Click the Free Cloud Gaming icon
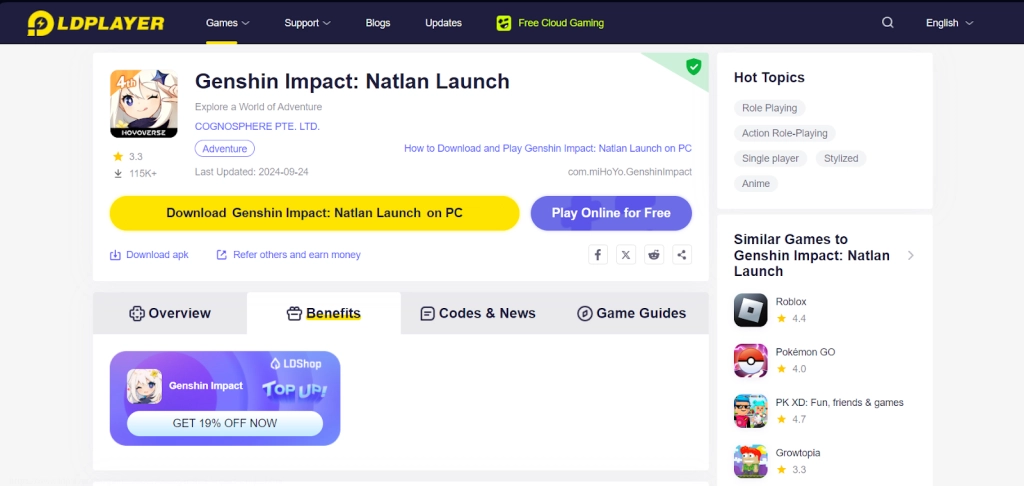The image size is (1024, 486). point(504,23)
